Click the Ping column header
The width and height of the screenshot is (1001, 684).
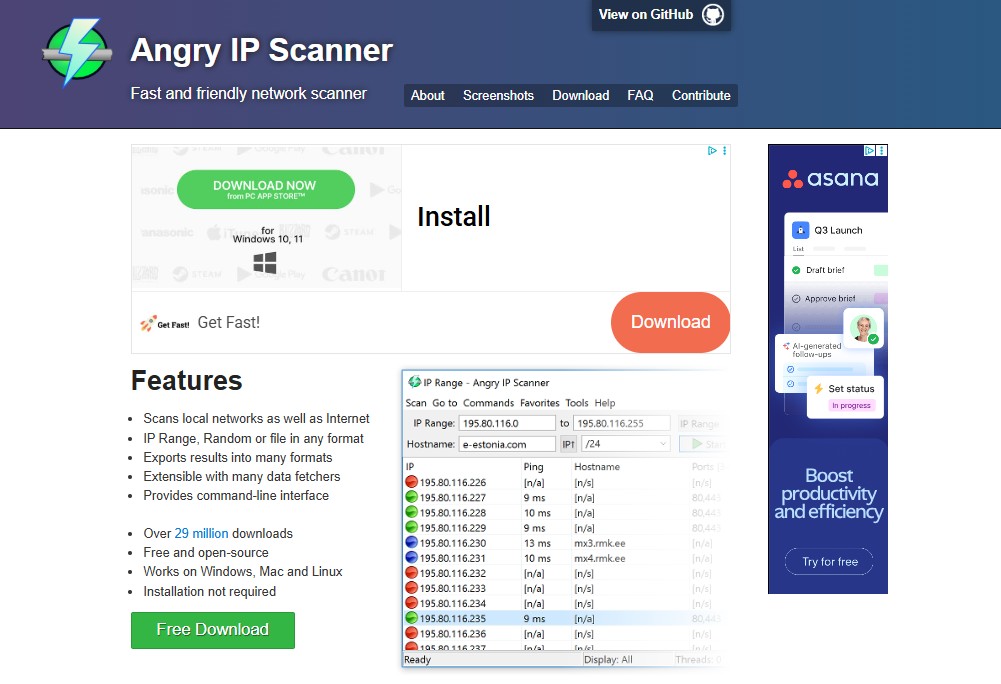(533, 467)
